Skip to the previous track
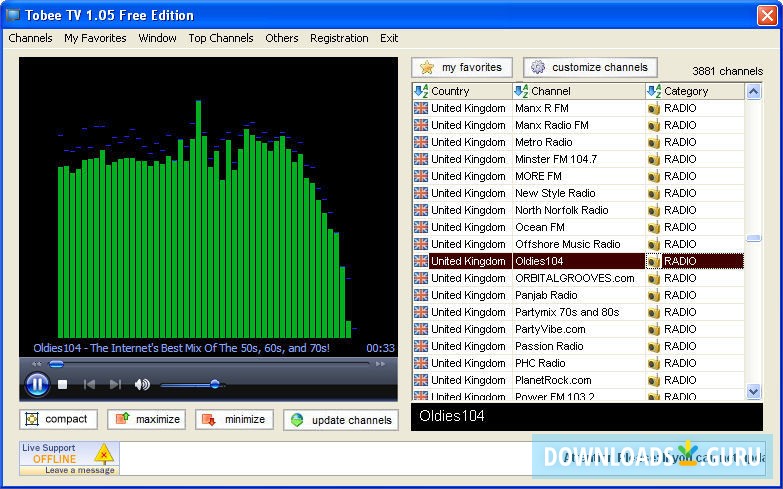 89,384
